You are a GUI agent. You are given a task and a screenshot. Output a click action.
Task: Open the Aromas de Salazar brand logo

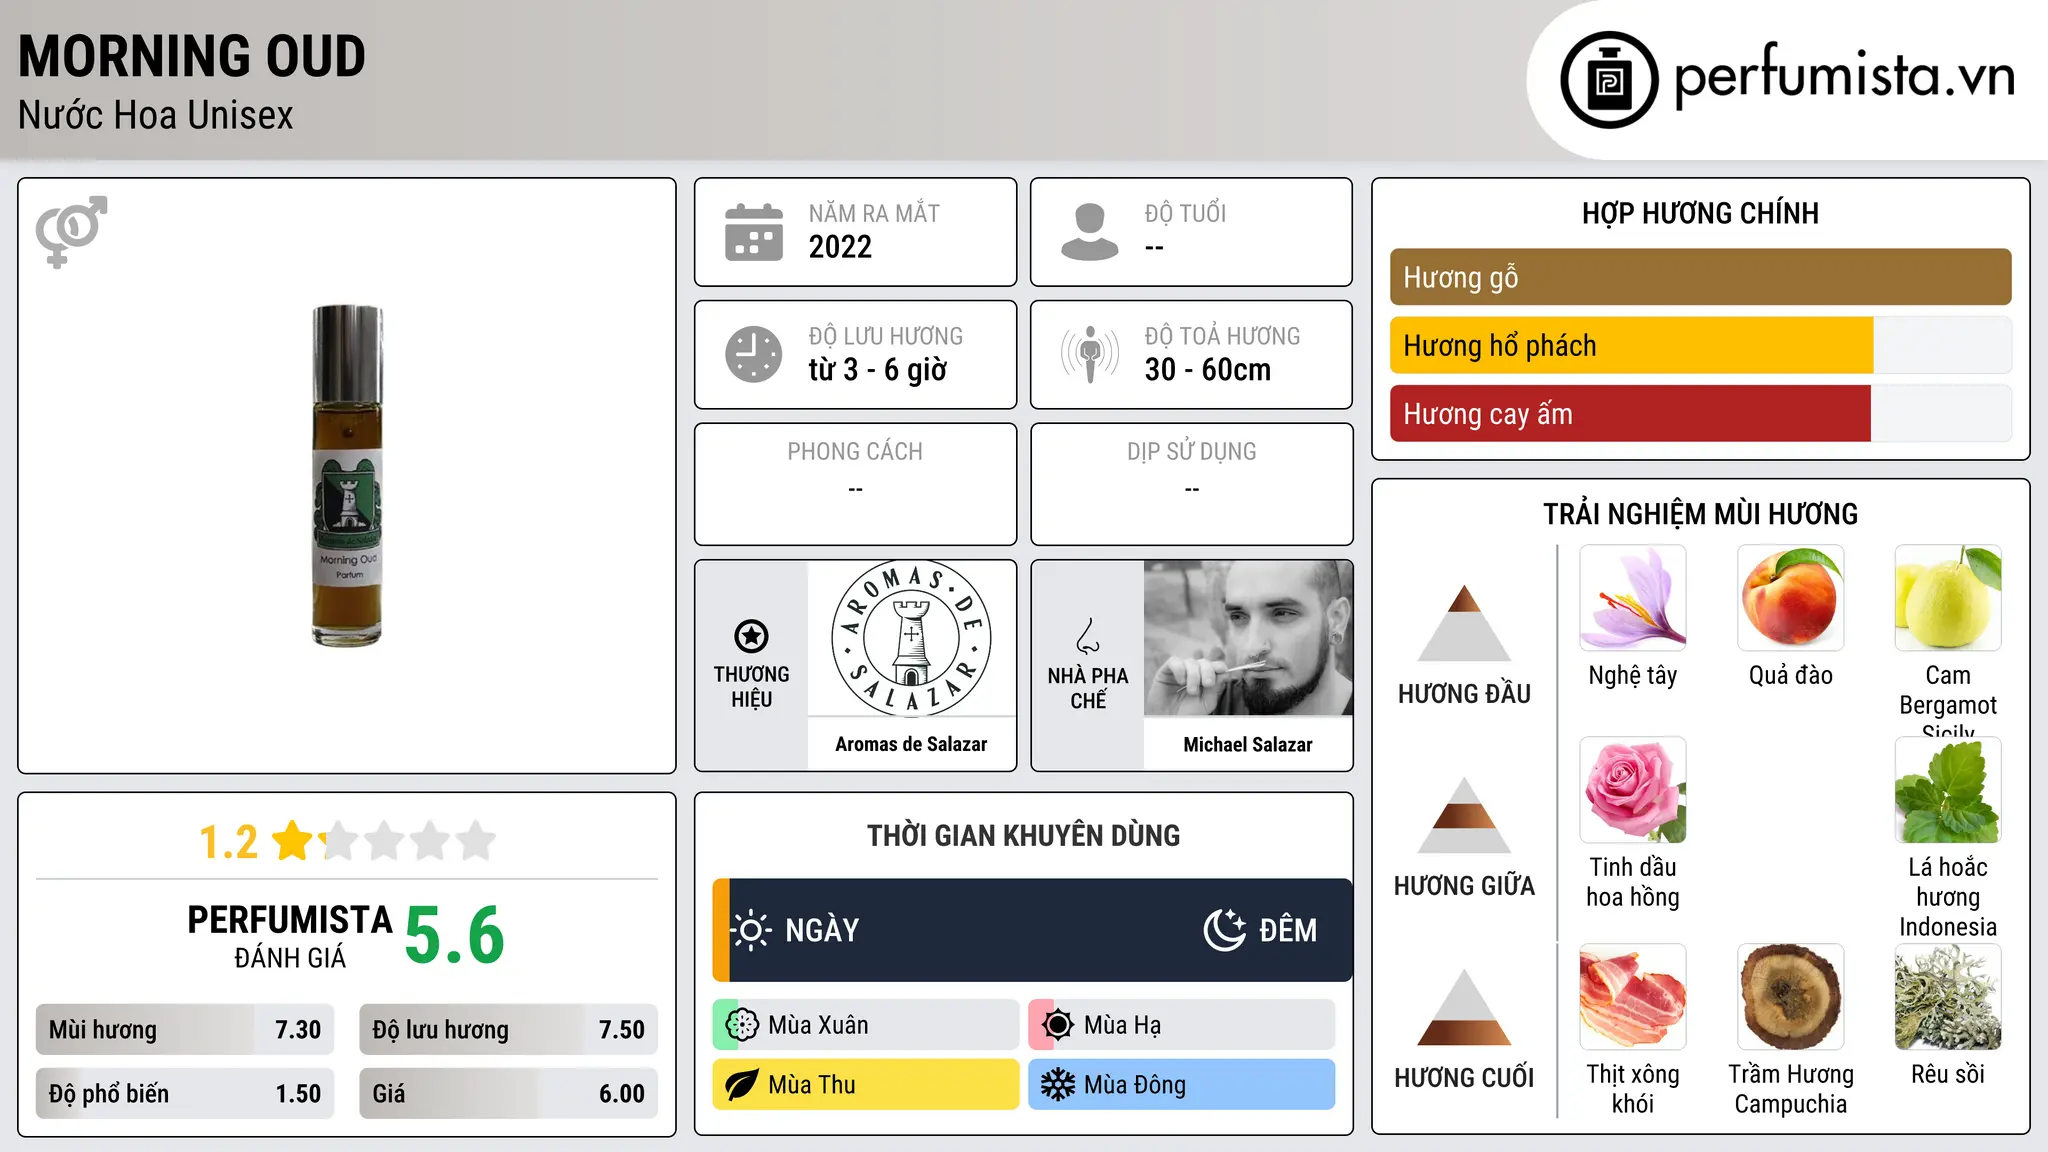coord(911,638)
